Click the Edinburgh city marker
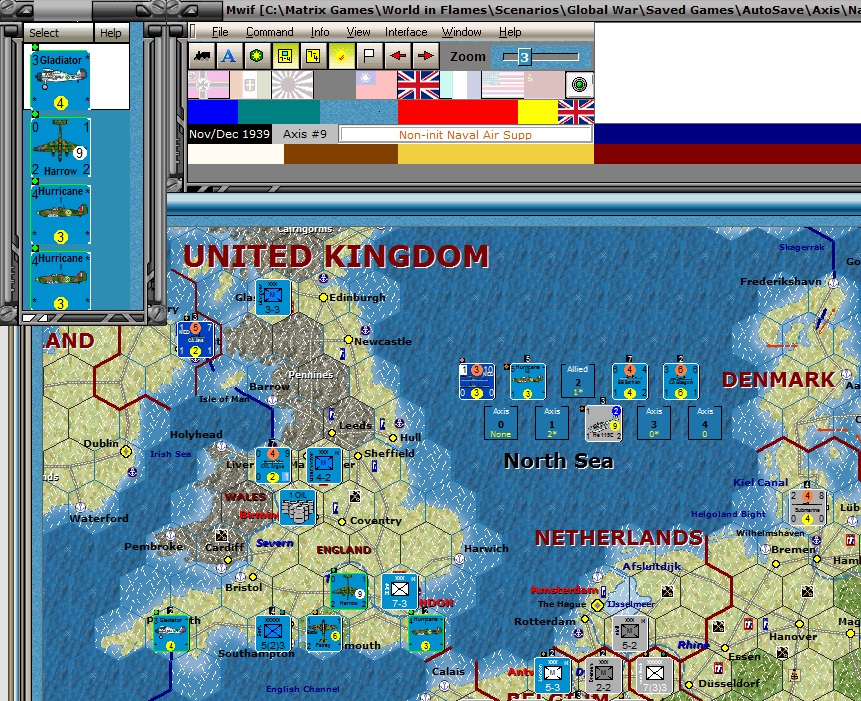Screen dimensions: 861x701 (x=323, y=298)
